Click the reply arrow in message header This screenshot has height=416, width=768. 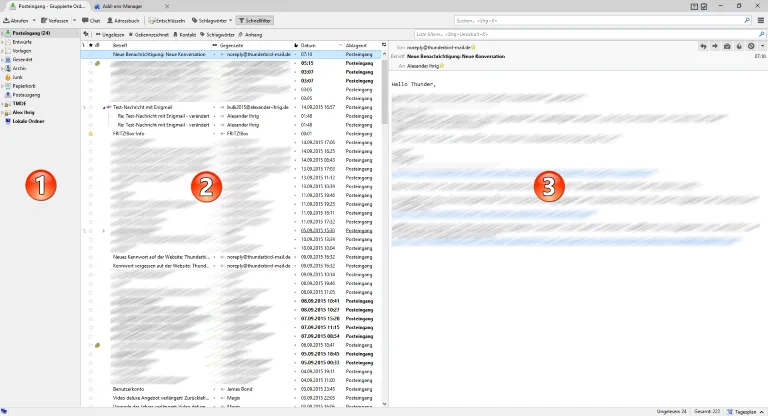(x=703, y=46)
